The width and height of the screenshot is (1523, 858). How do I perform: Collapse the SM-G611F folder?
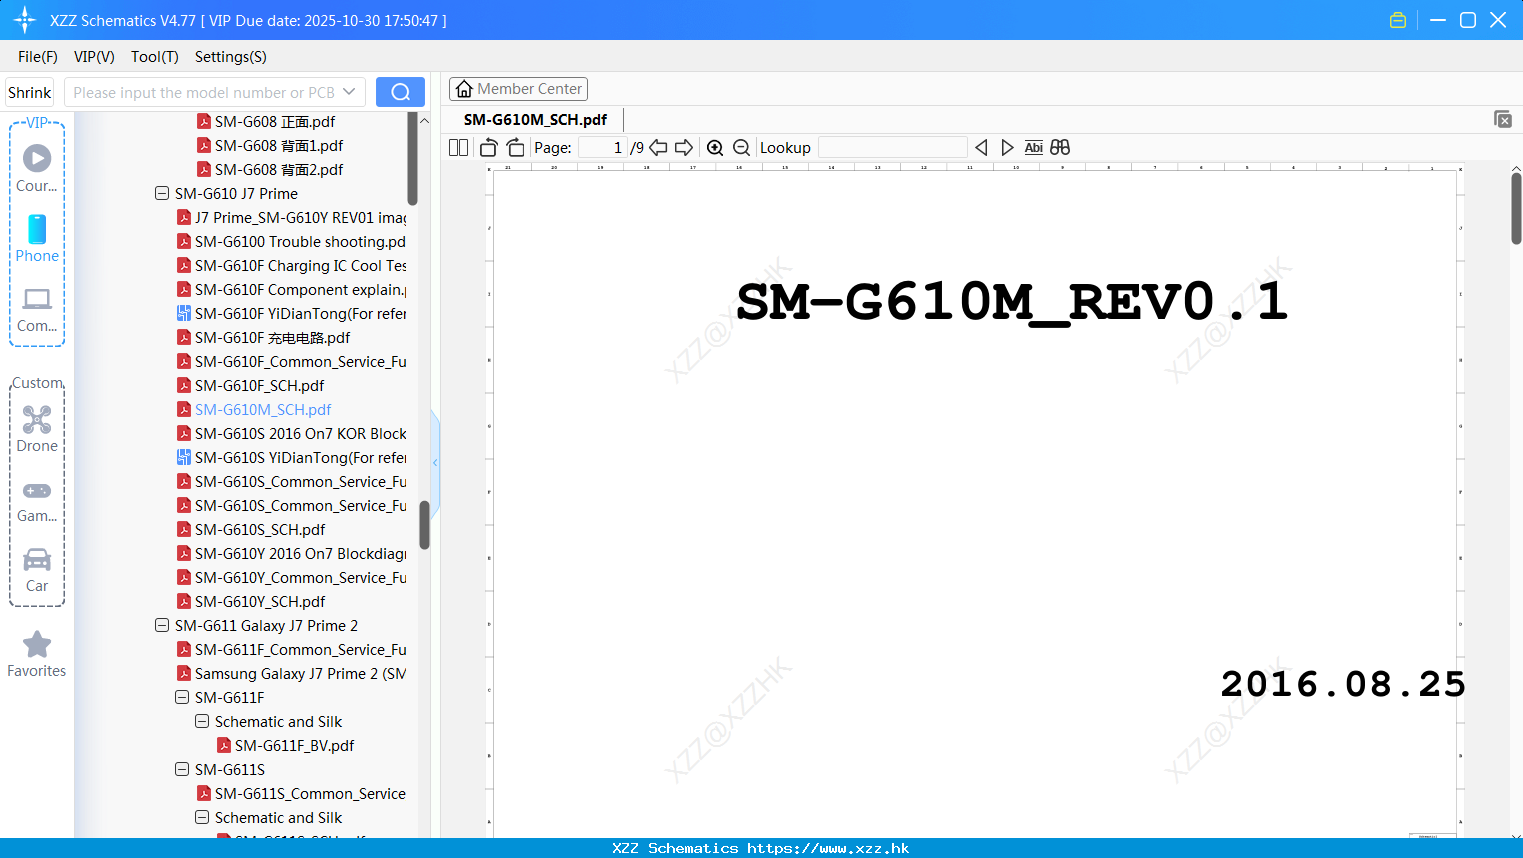[x=182, y=697]
